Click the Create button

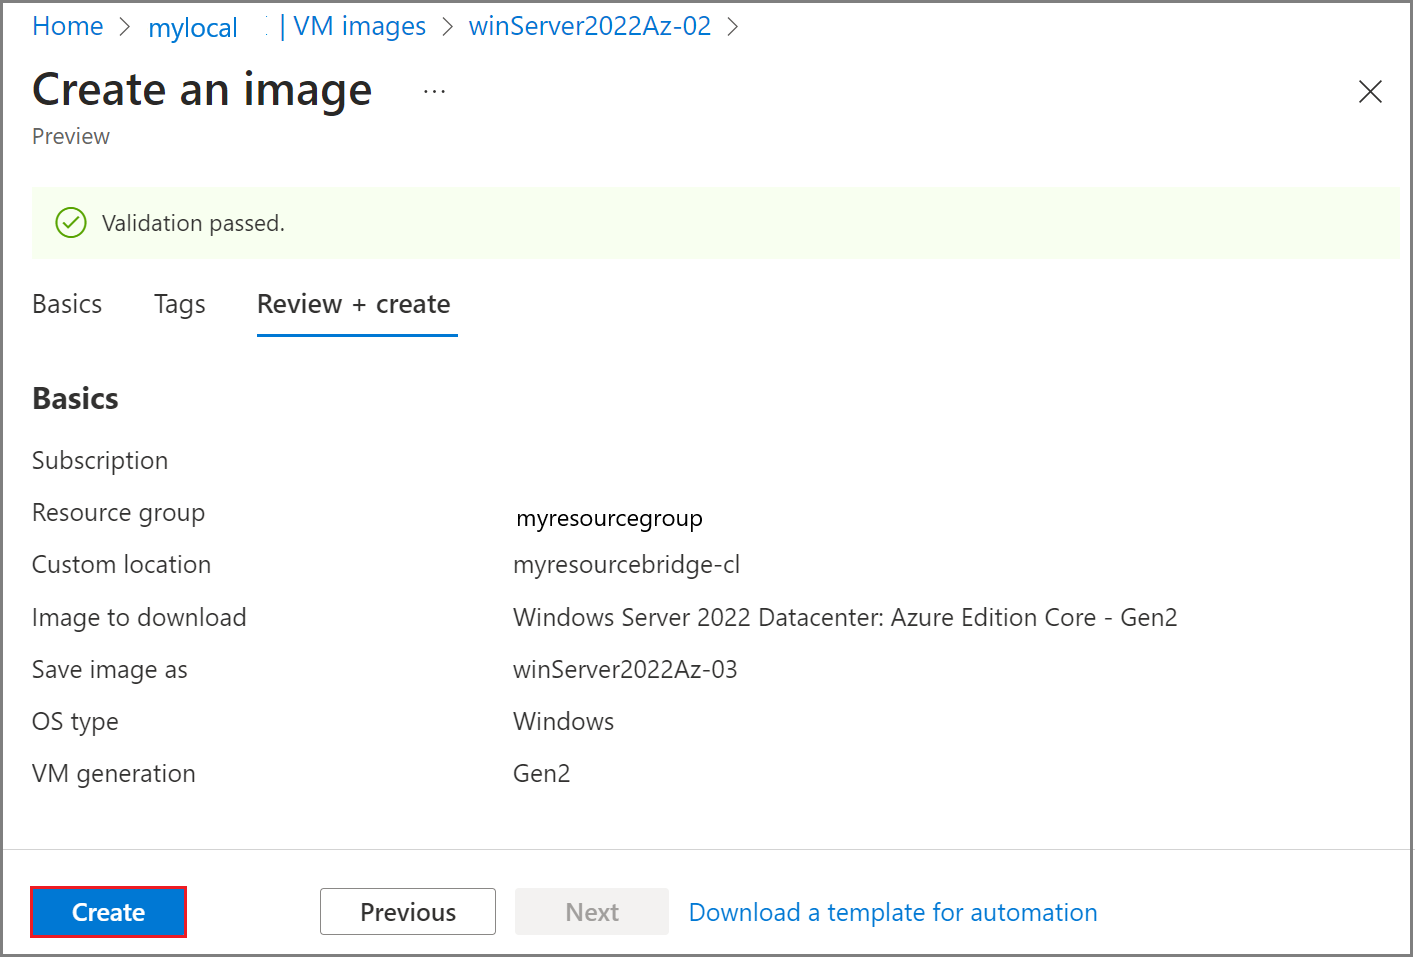[107, 912]
